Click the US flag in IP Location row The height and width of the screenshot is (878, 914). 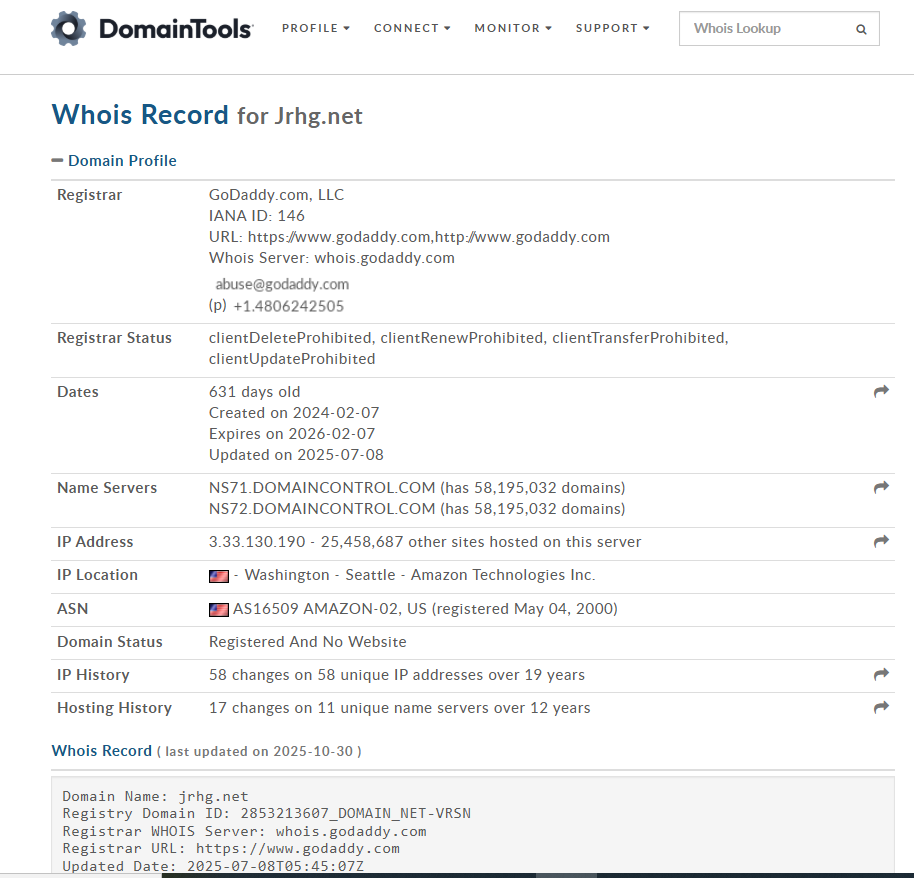tap(218, 576)
